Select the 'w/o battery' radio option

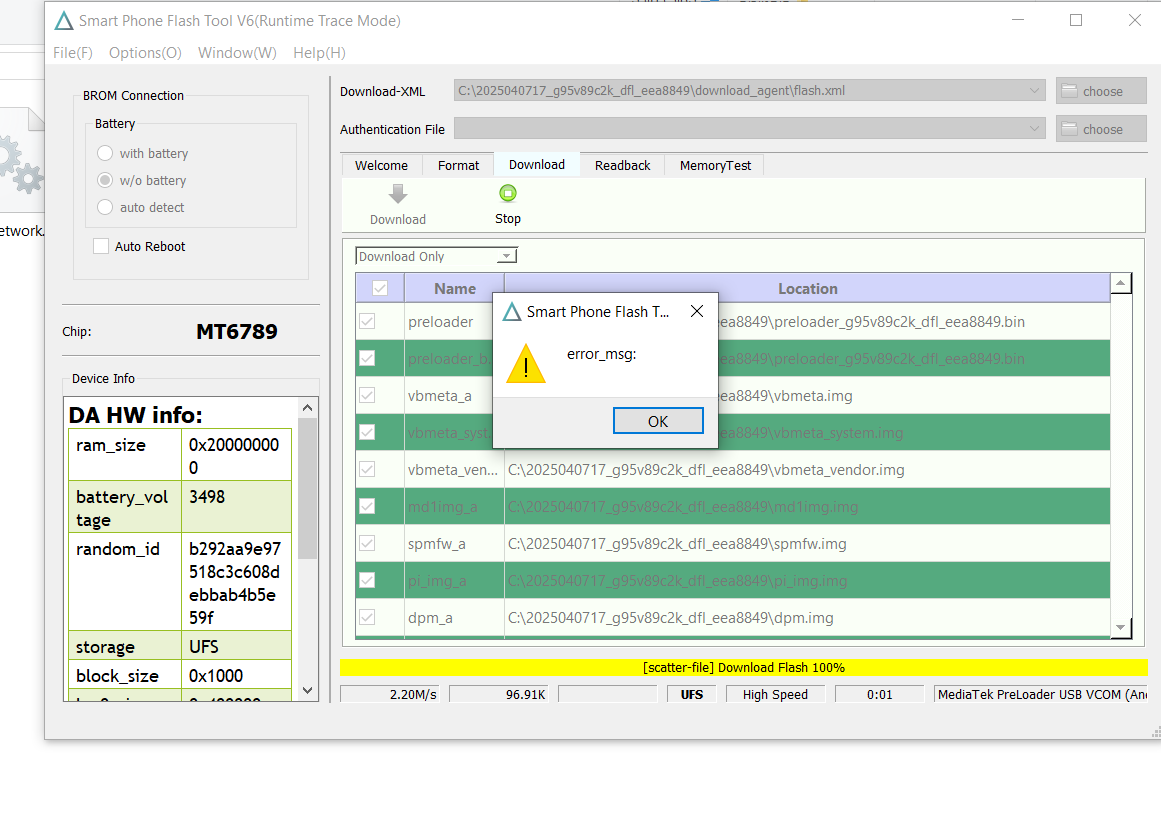click(105, 180)
